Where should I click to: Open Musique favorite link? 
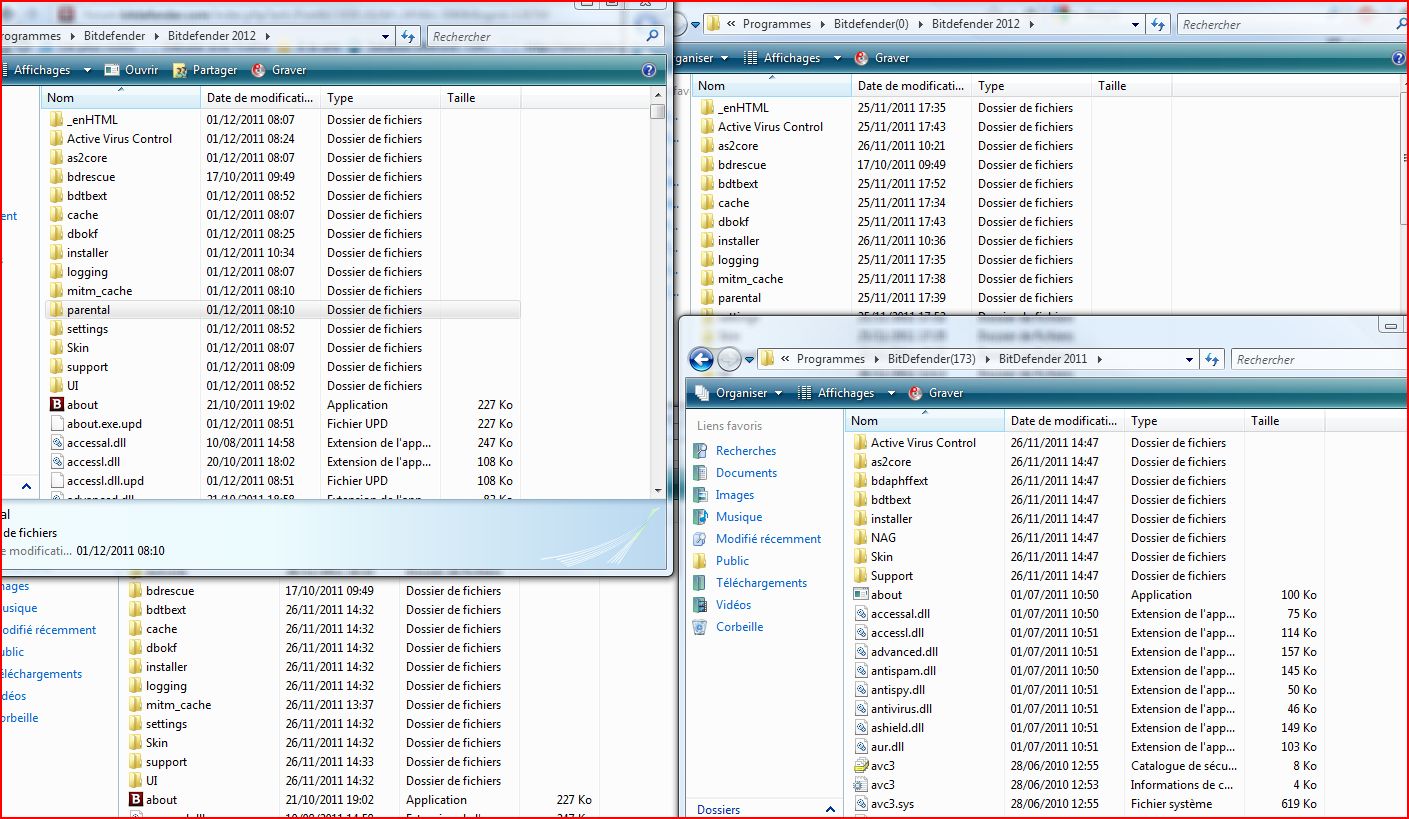pyautogui.click(x=739, y=517)
